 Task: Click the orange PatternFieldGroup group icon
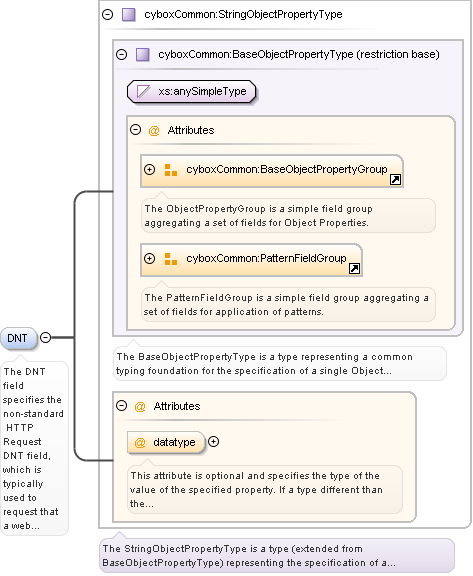point(171,259)
